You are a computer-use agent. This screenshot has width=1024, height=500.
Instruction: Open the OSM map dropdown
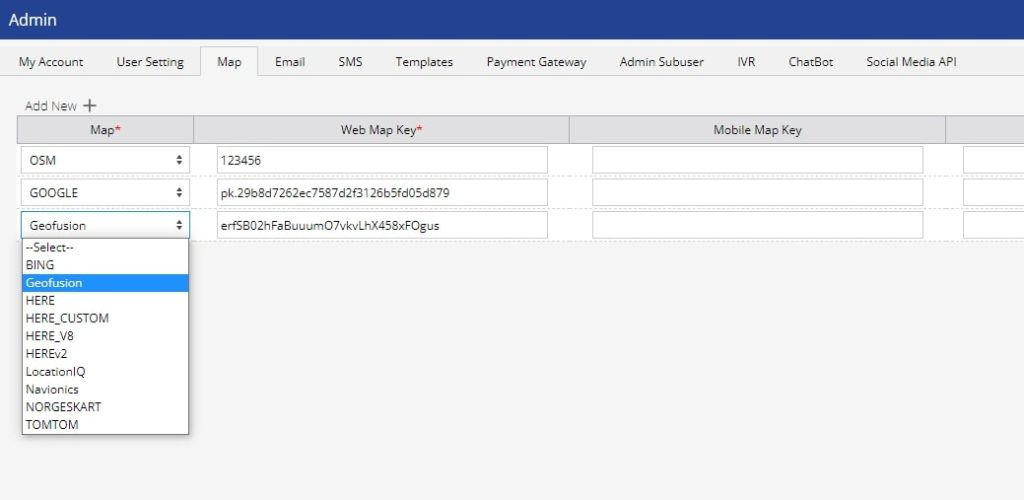[x=105, y=160]
